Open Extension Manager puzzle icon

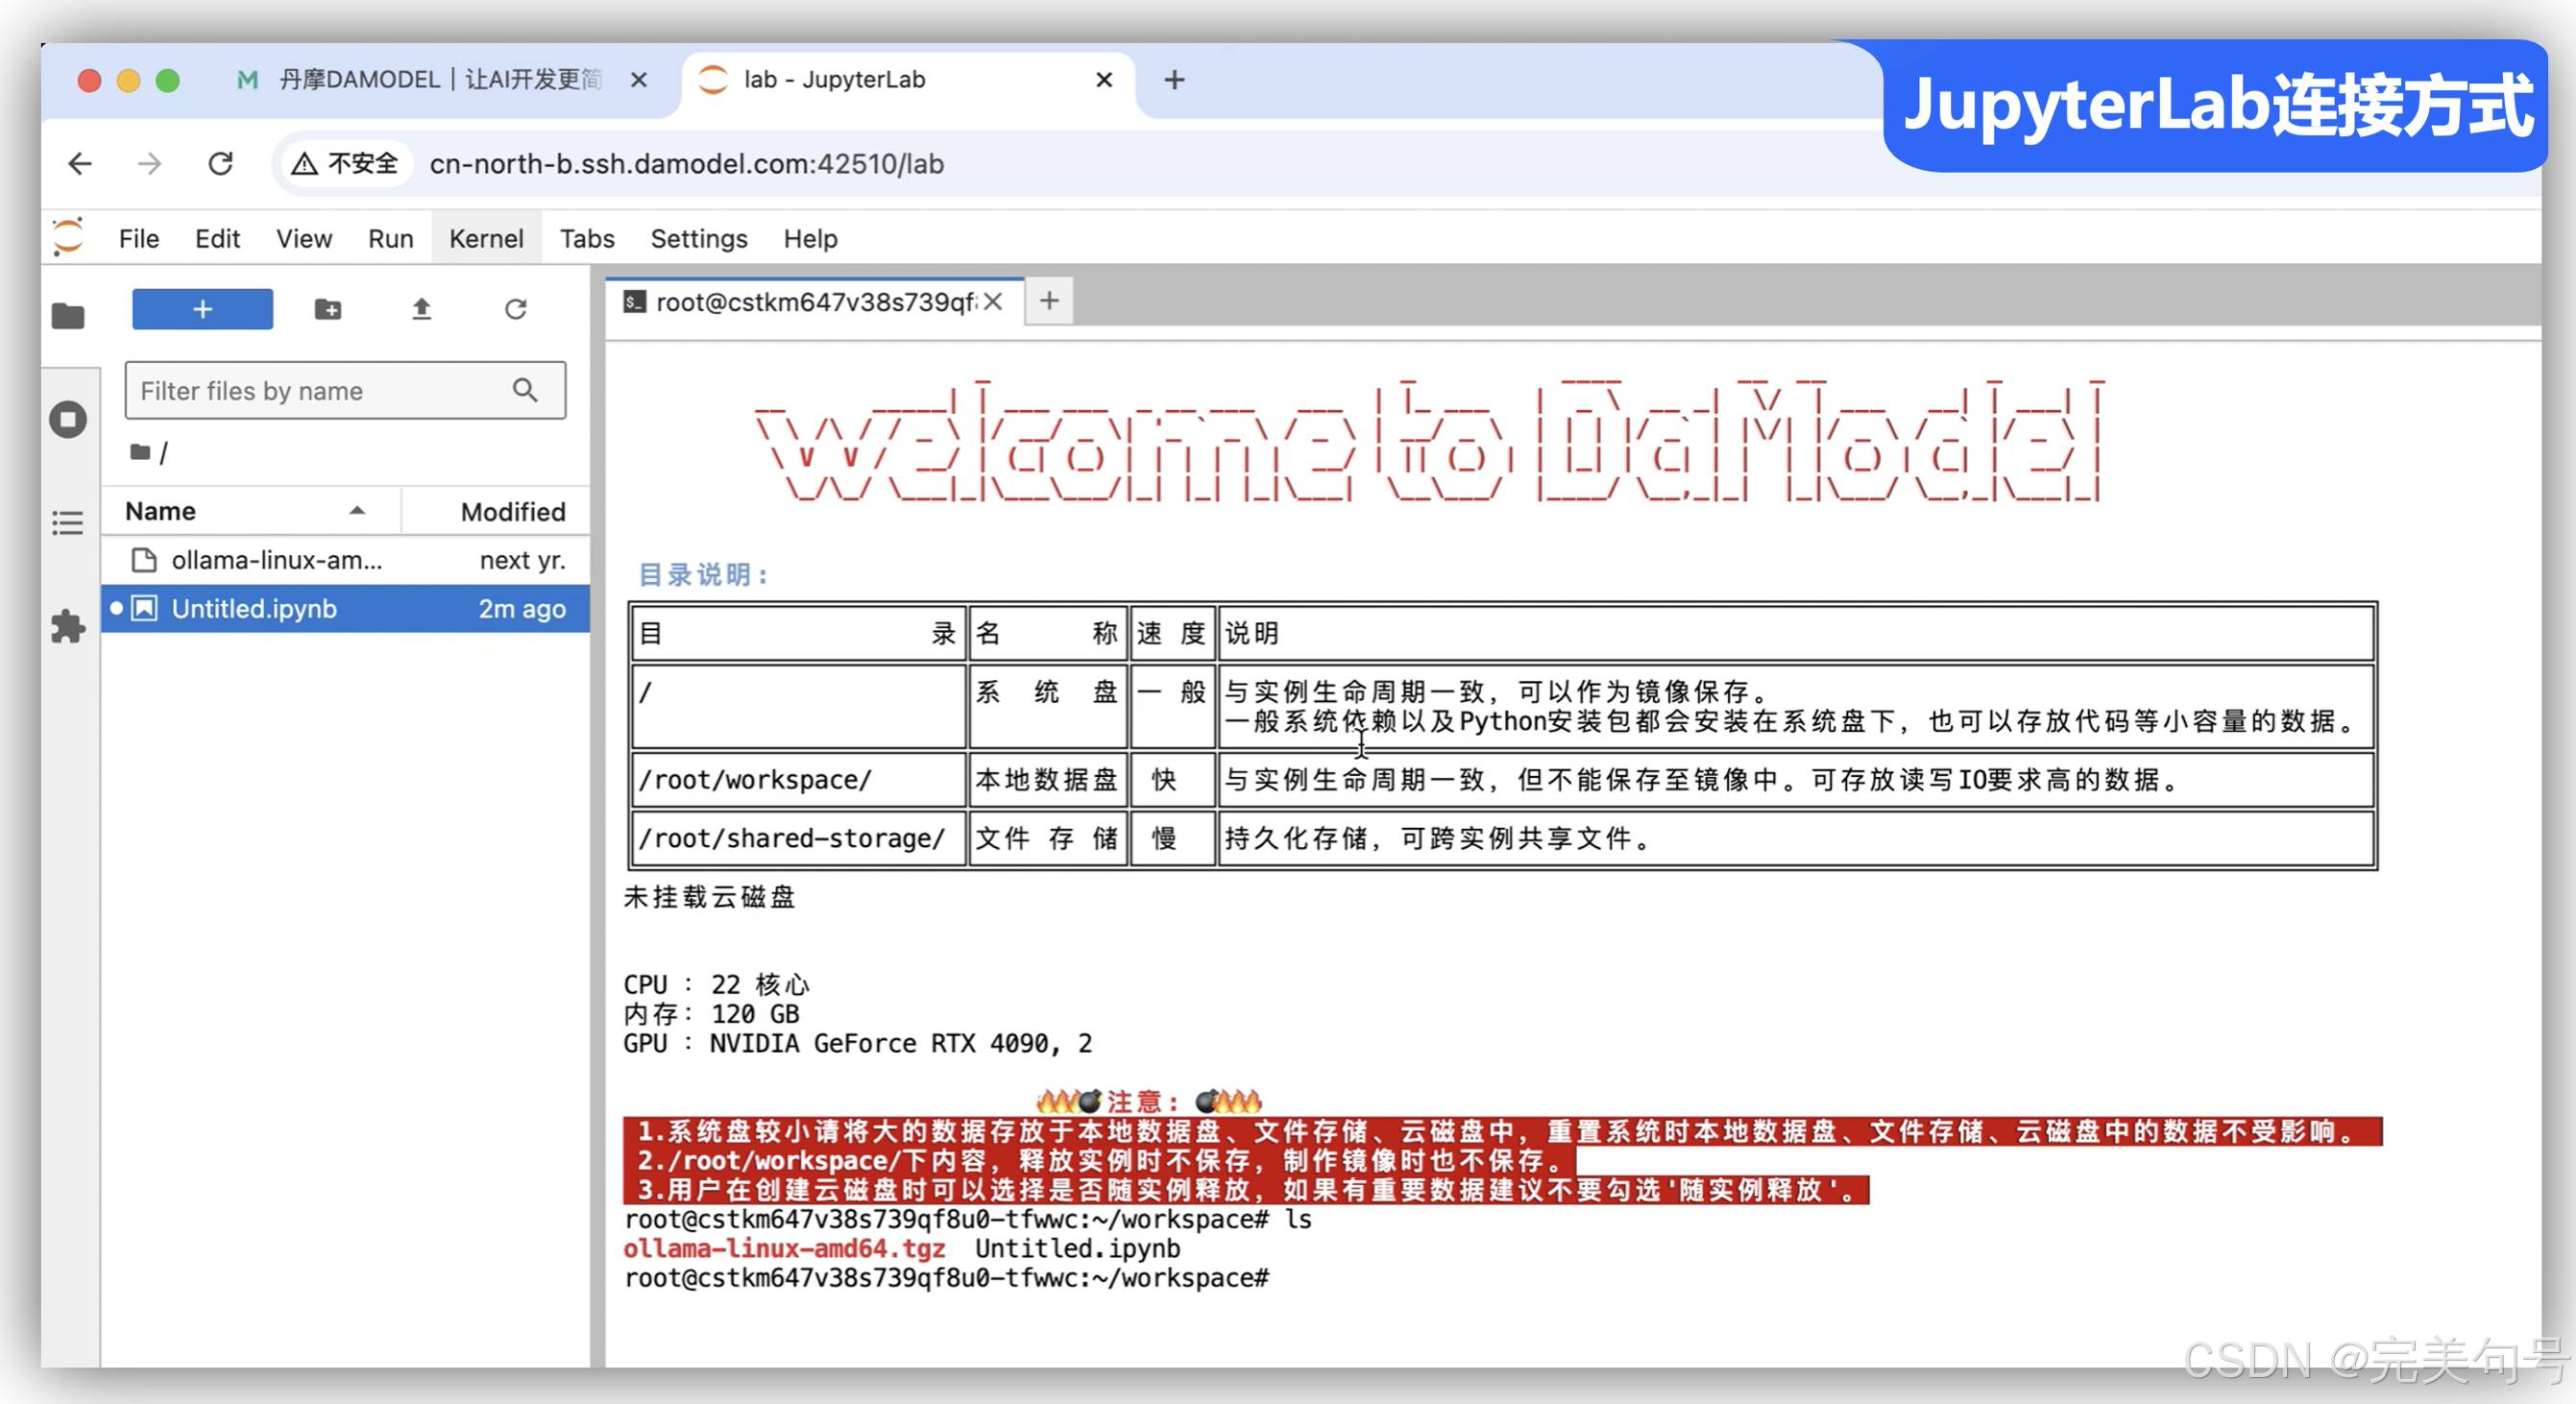(68, 627)
